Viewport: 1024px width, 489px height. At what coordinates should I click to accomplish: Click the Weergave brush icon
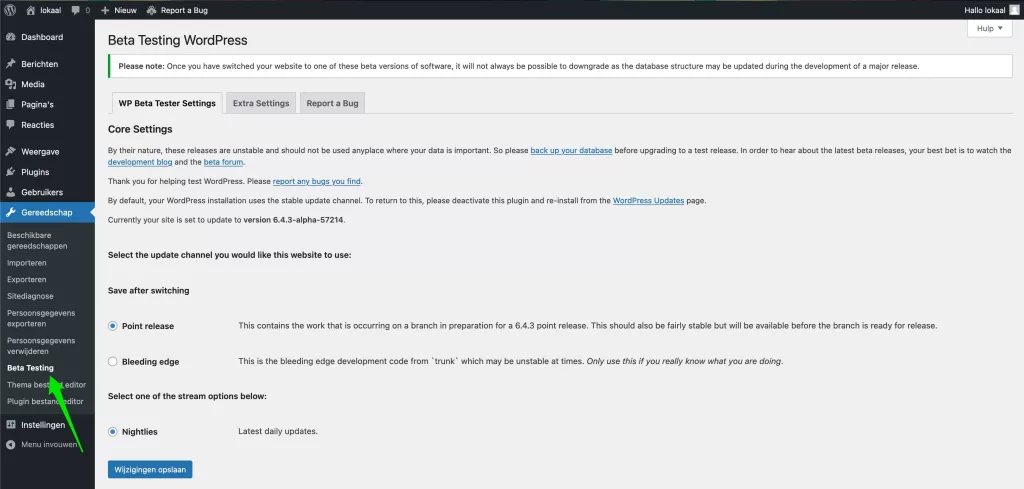(10, 152)
